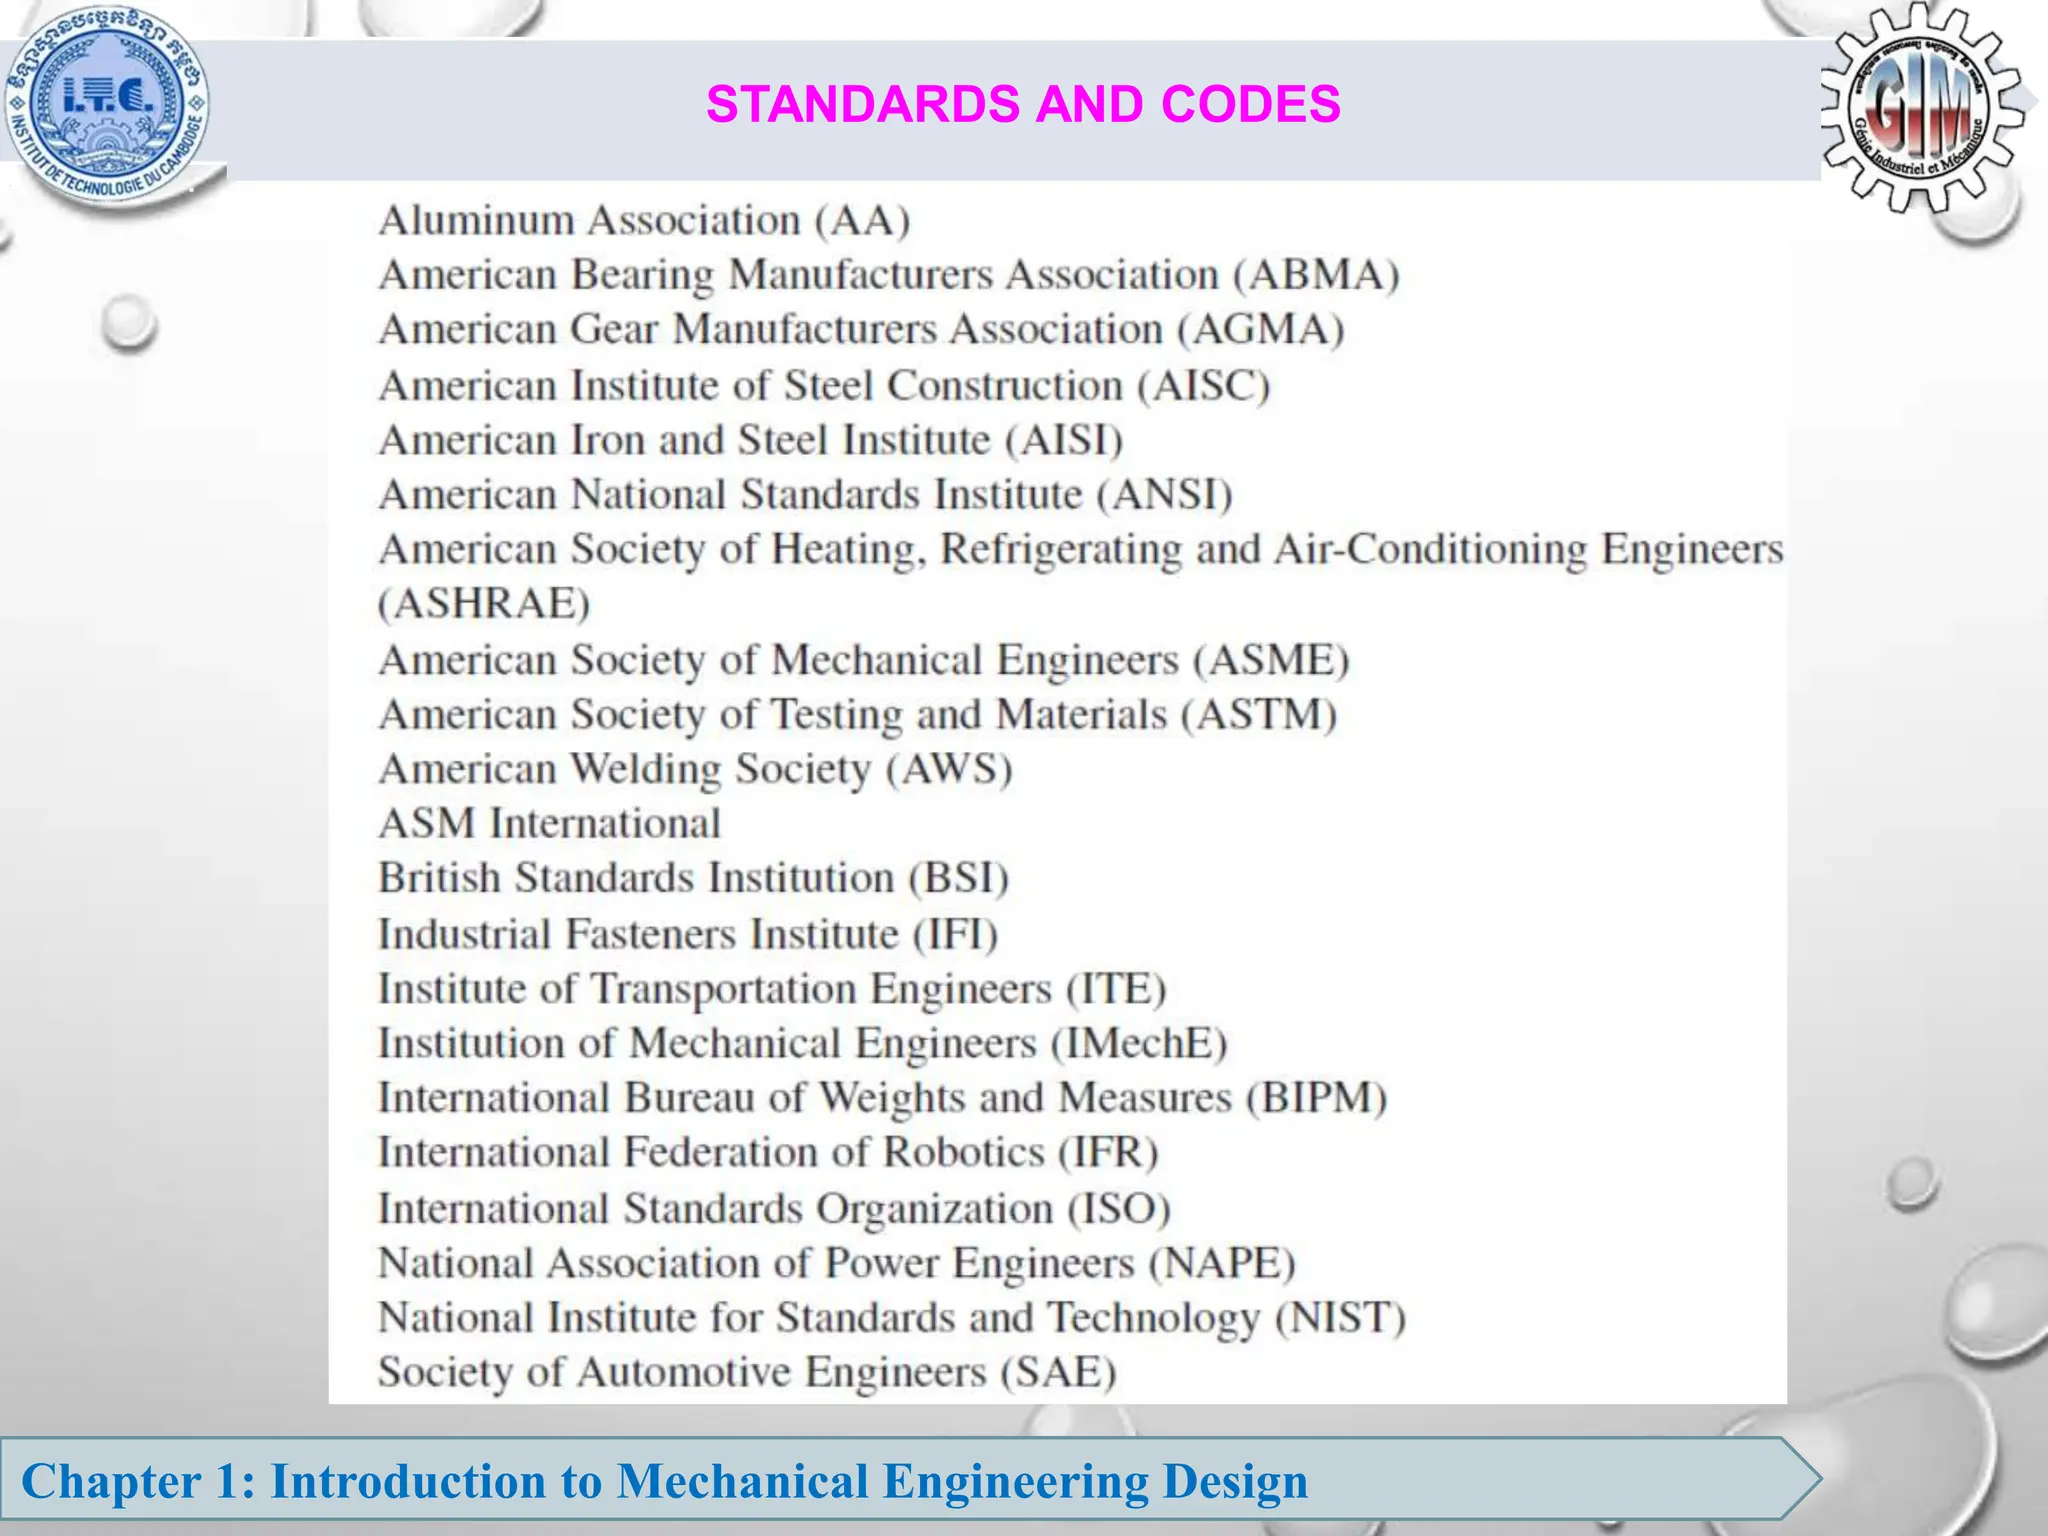Click the Chapter 1 footer banner text
Image resolution: width=2048 pixels, height=1536 pixels.
coord(664,1481)
